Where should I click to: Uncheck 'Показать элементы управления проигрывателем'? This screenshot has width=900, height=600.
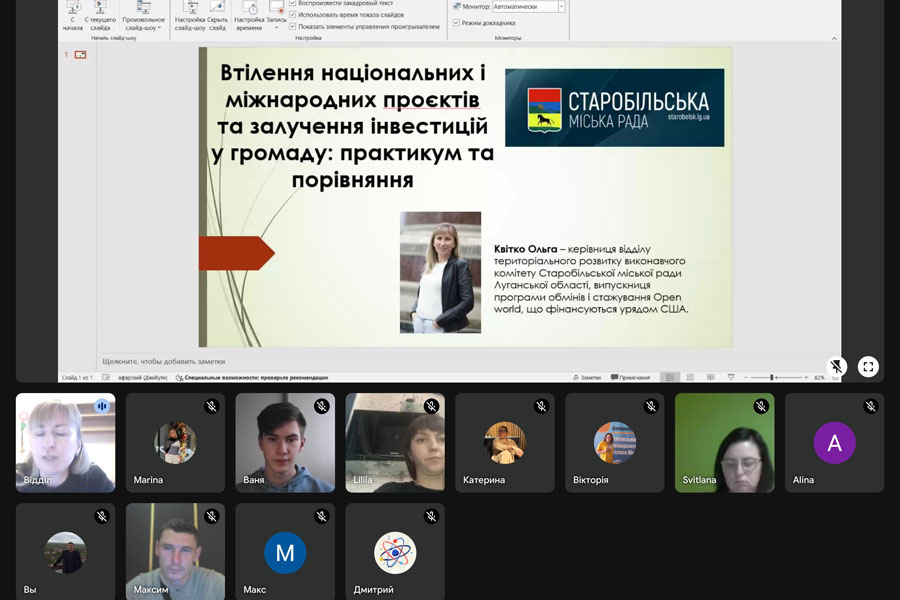click(x=293, y=27)
